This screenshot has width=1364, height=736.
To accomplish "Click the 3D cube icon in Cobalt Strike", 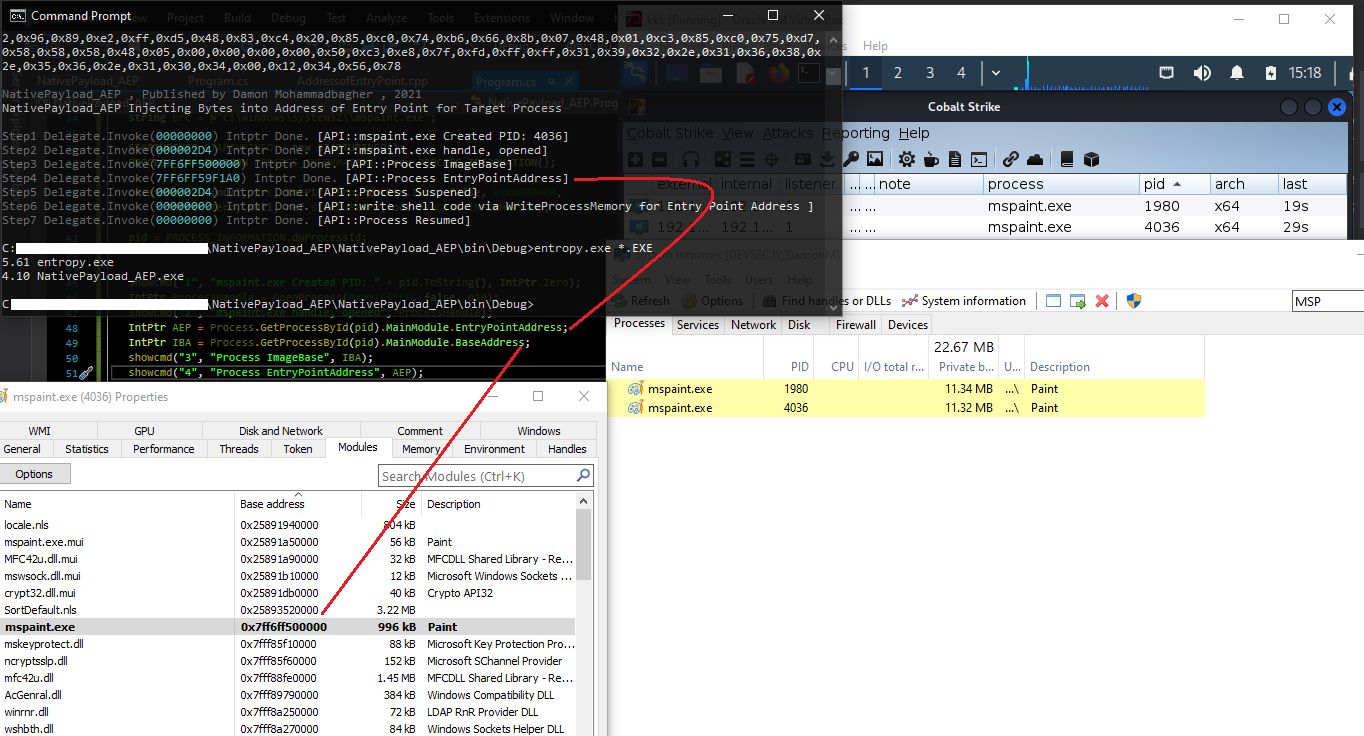I will [x=1092, y=159].
